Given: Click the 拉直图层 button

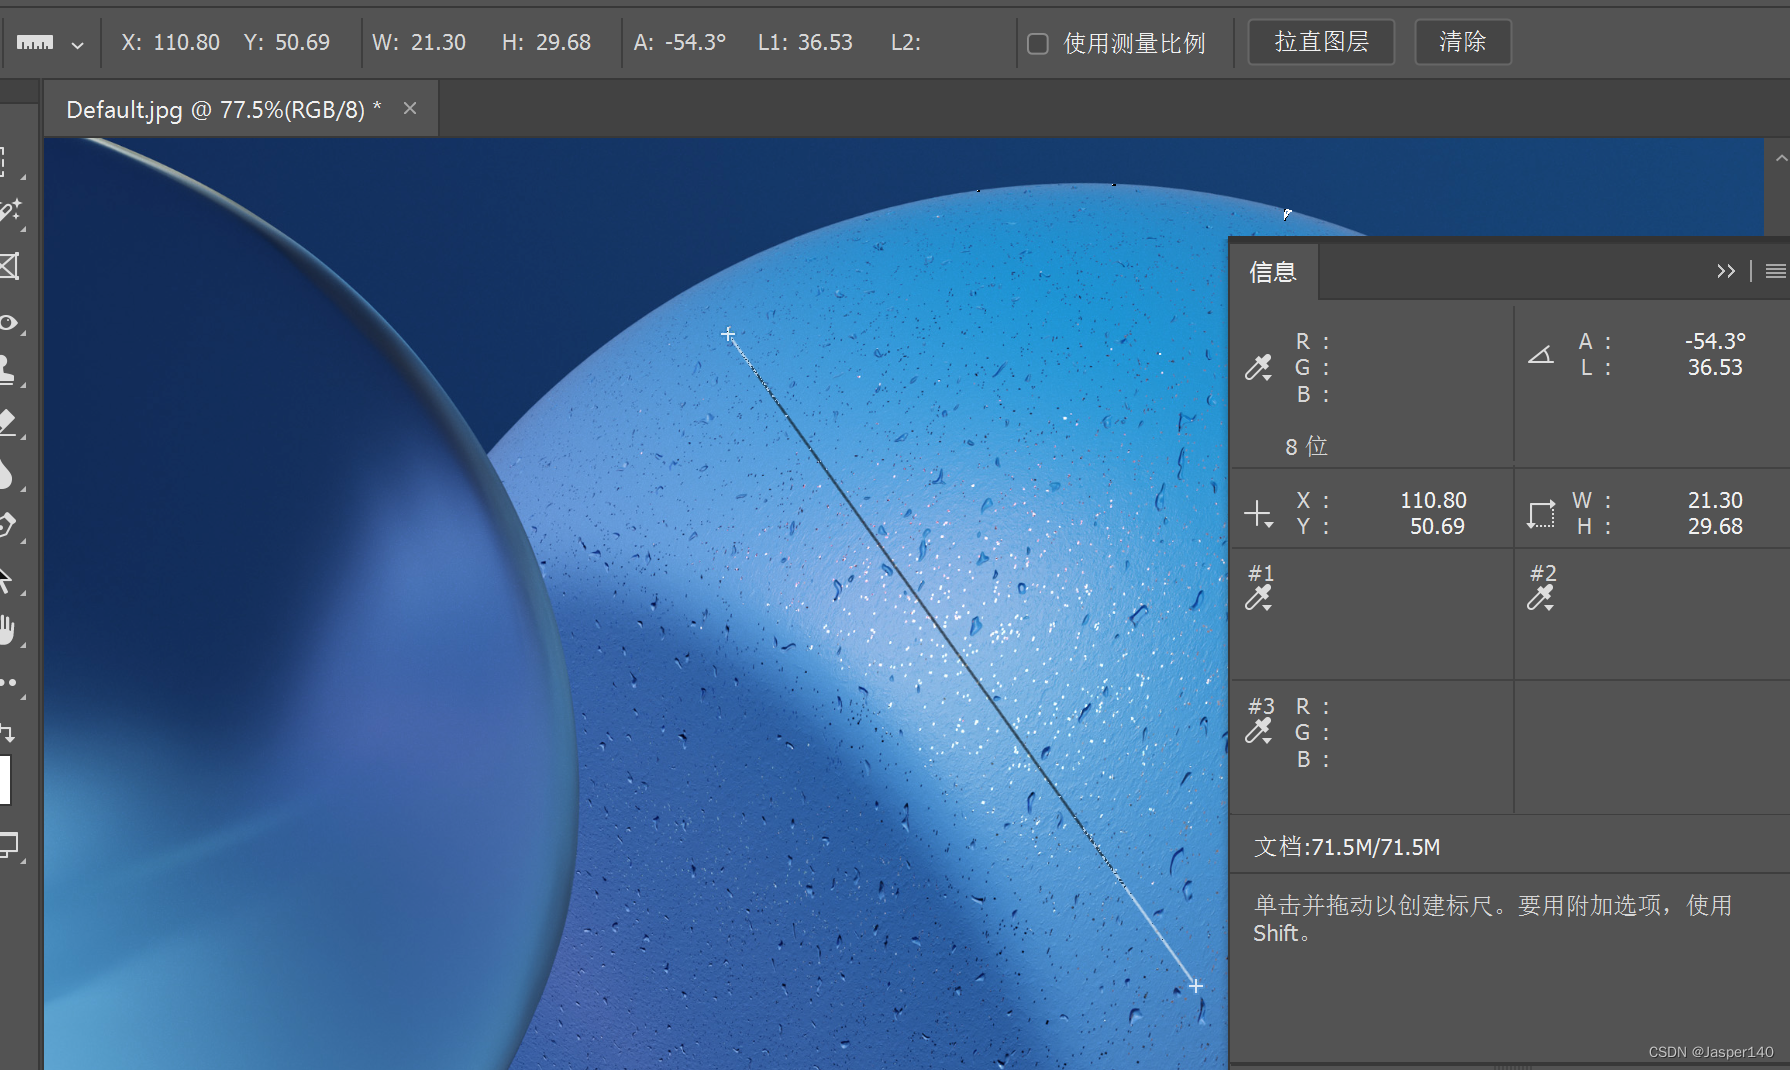Looking at the screenshot, I should (x=1321, y=42).
